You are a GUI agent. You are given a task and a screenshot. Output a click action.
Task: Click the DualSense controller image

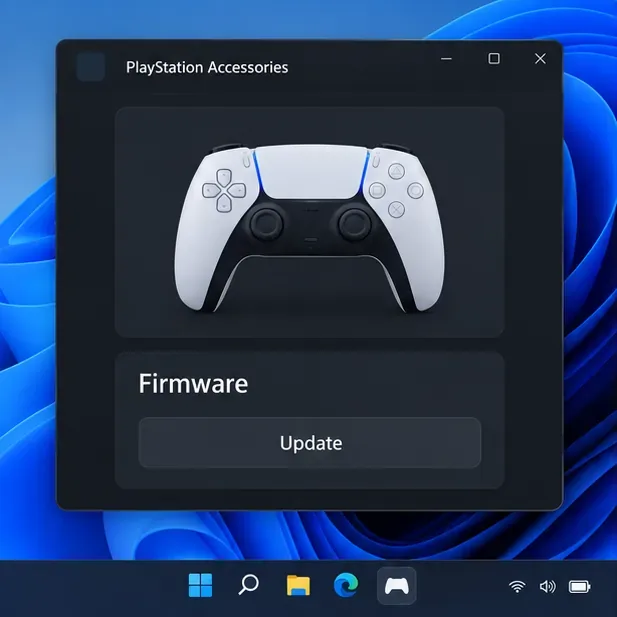tap(310, 228)
